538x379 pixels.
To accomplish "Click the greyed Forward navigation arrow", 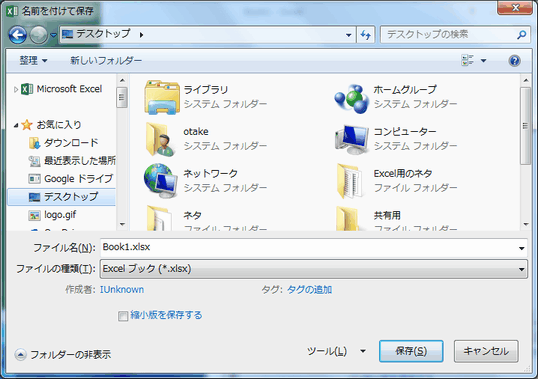I will tap(38, 35).
